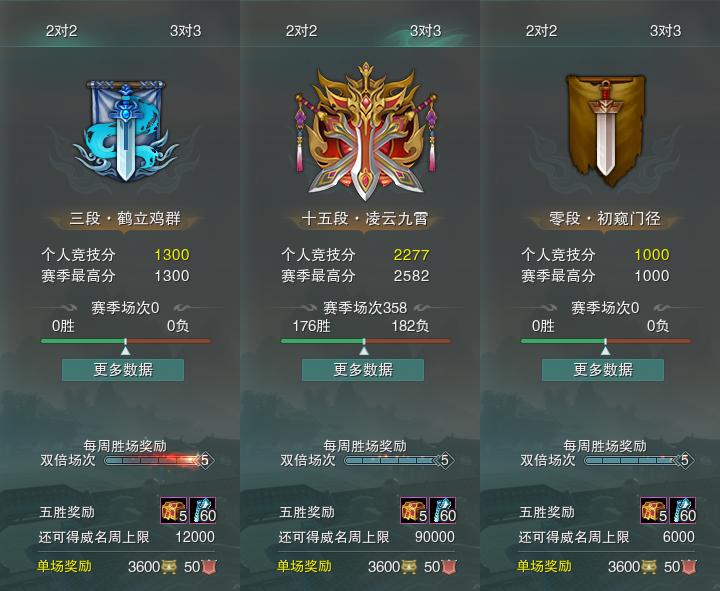This screenshot has width=720, height=591.
Task: Click treasure chest reward in middle panel
Action: tap(414, 510)
